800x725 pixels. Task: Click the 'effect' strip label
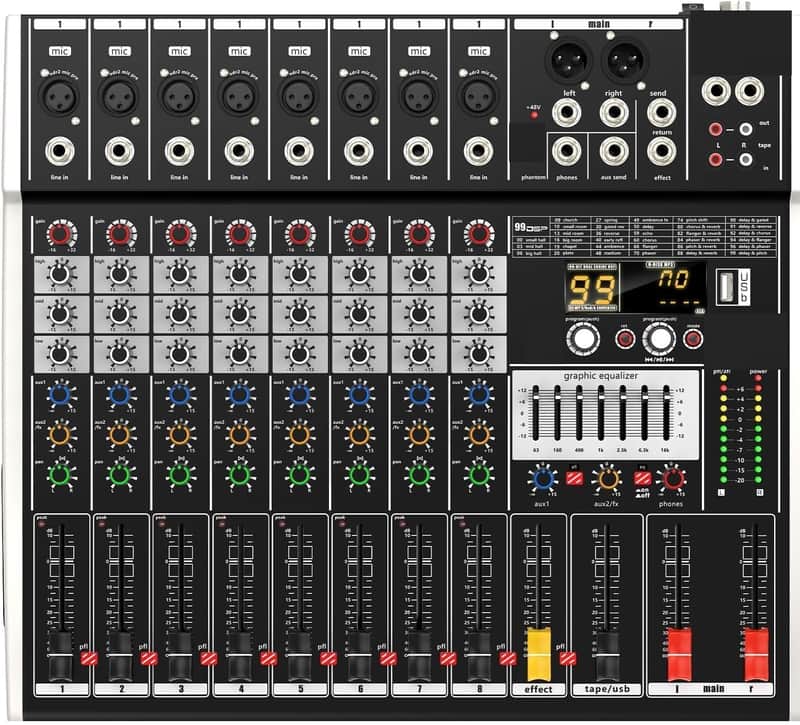pos(538,689)
